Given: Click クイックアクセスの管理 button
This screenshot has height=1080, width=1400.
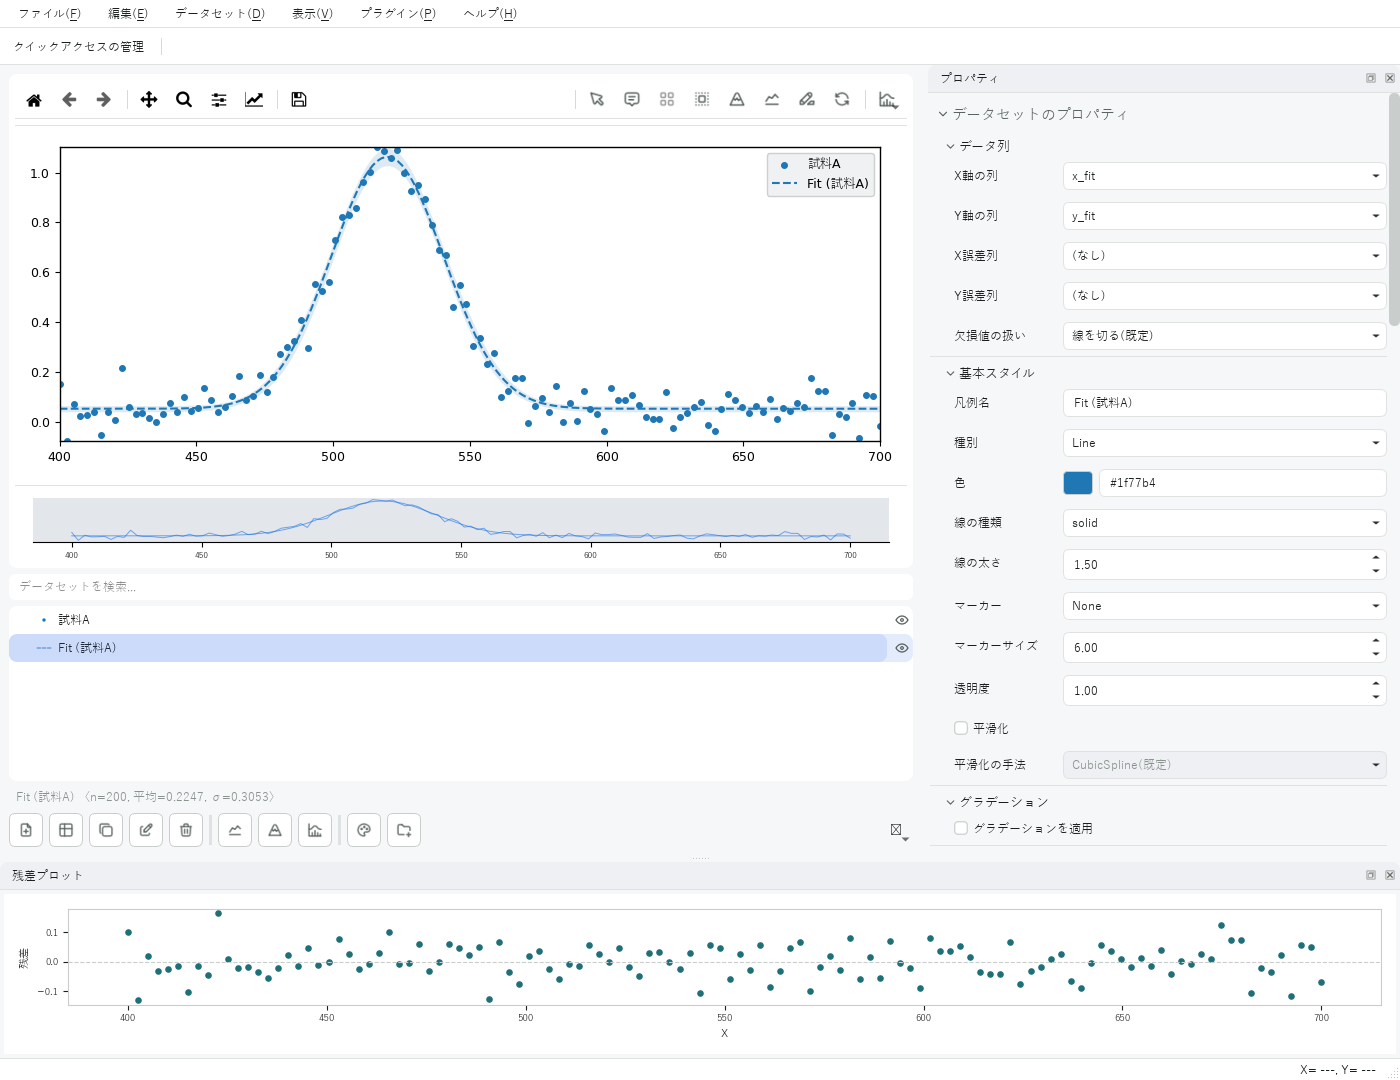Looking at the screenshot, I should 79,46.
